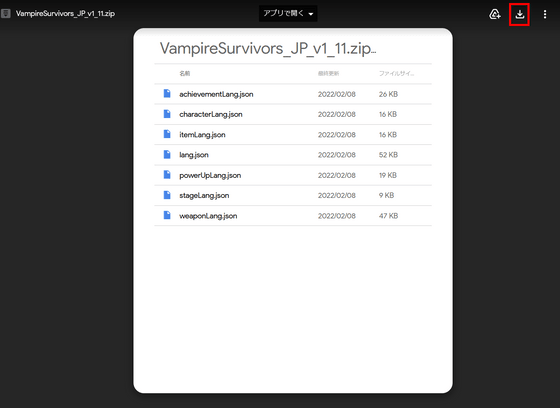Screen dimensions: 560x408
Task: Sort by the 名前 column header
Action: (185, 74)
